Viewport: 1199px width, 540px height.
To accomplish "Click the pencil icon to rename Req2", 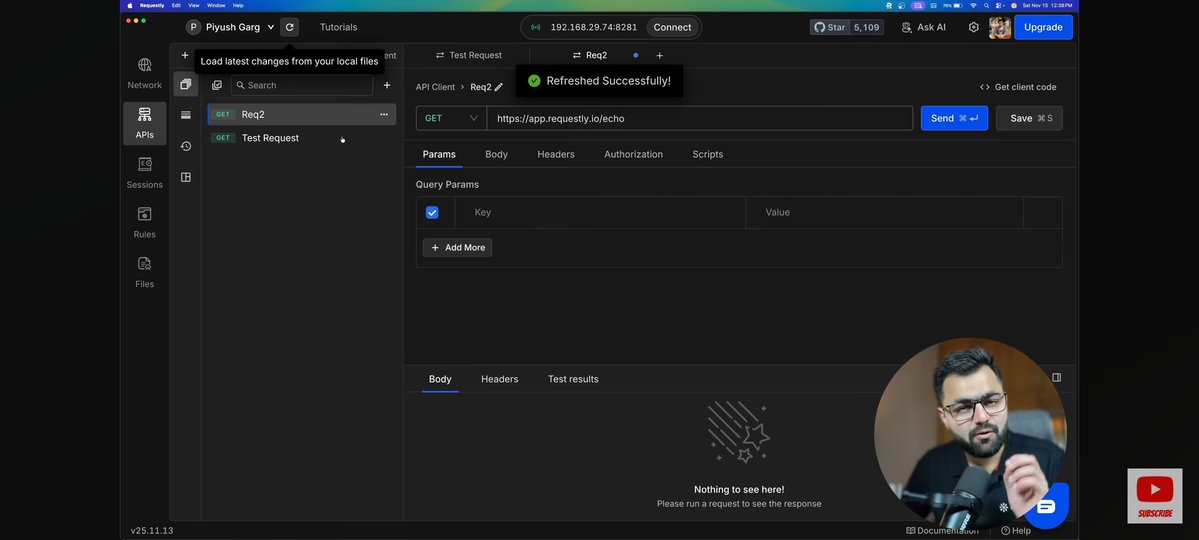I will tap(499, 86).
